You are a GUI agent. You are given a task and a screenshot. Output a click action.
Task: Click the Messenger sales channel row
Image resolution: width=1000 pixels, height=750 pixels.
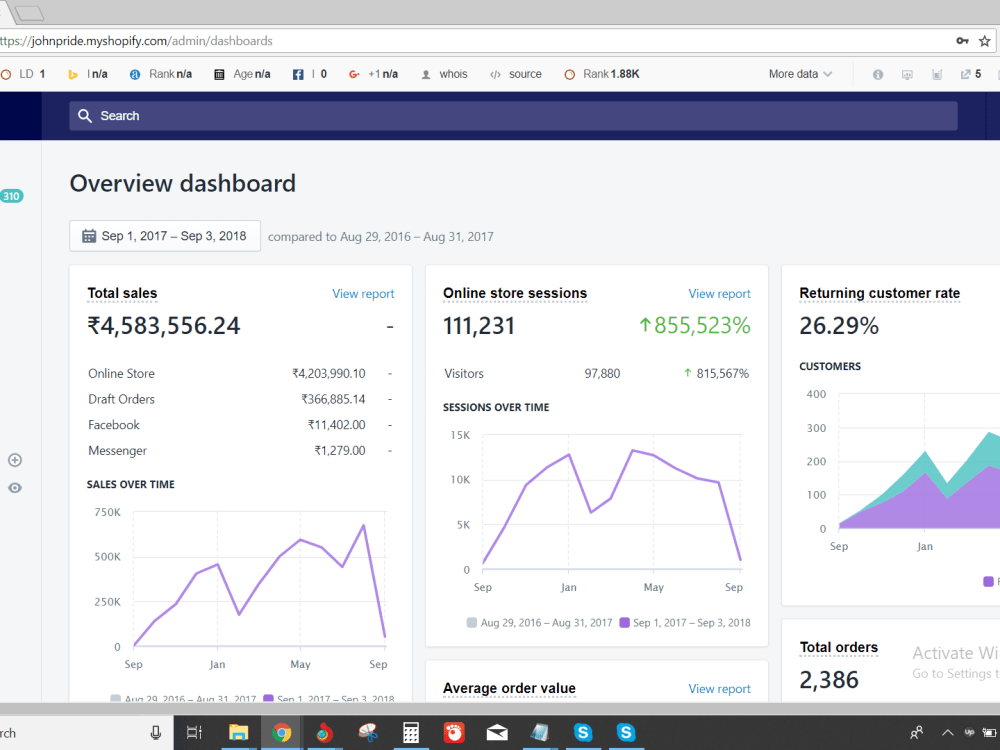(240, 451)
